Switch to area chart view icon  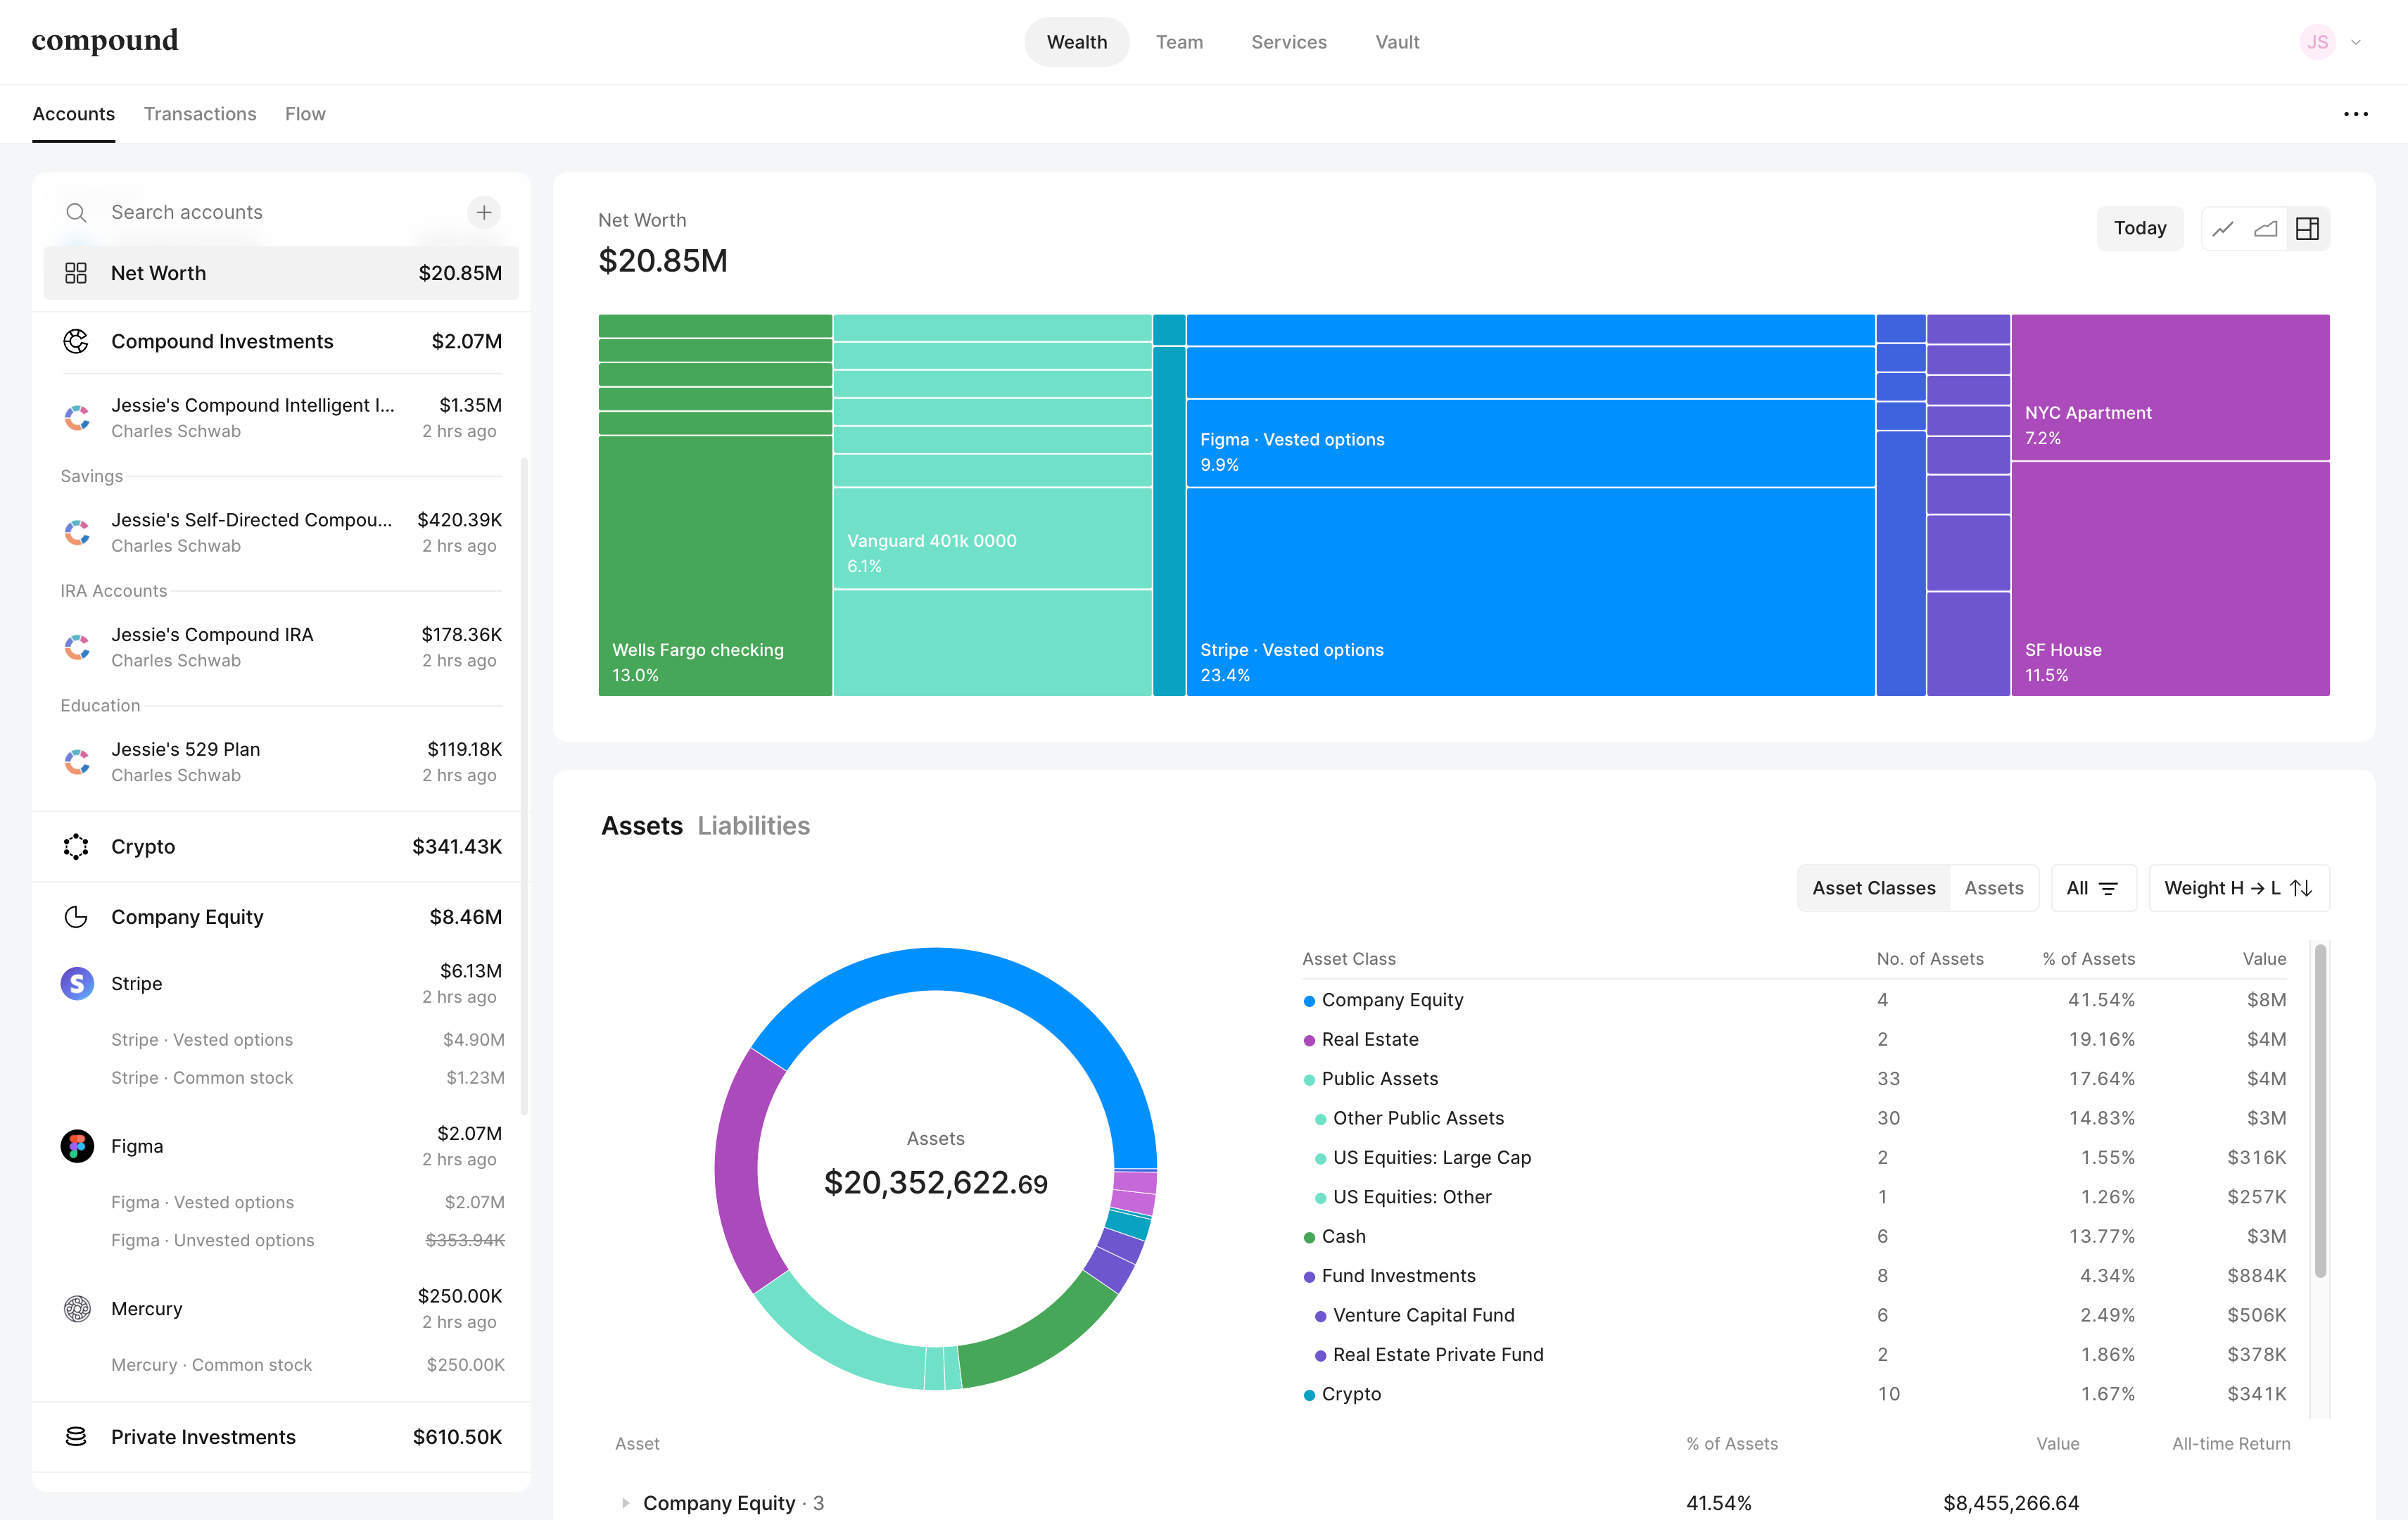point(2266,229)
